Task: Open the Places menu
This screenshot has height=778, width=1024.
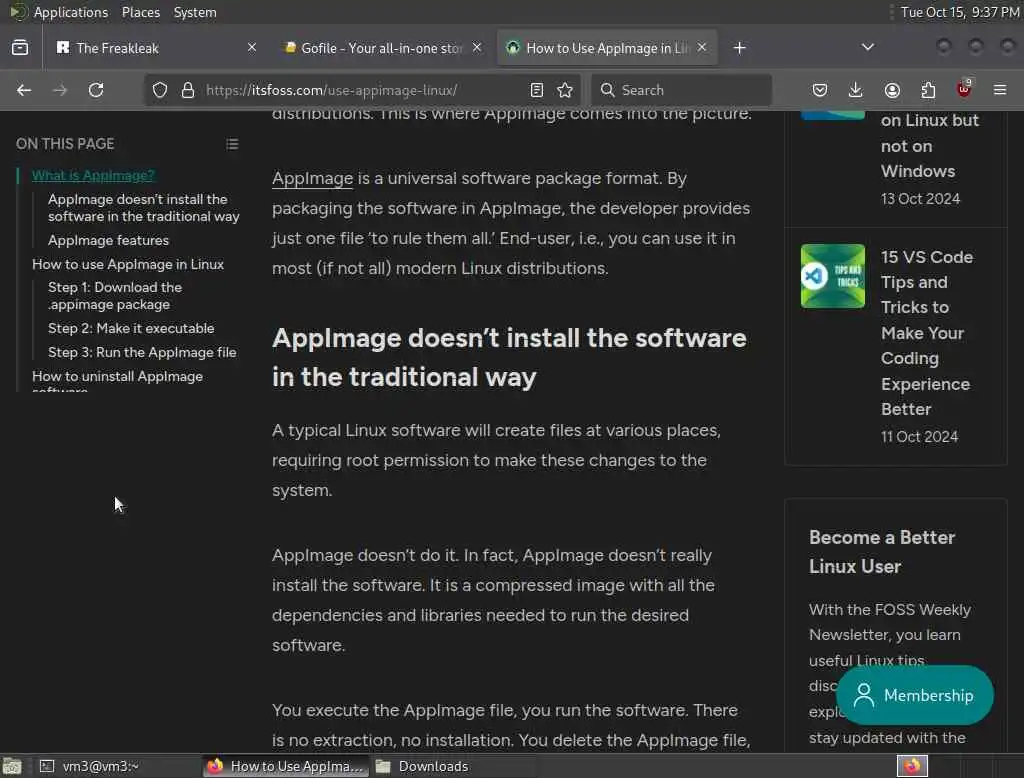Action: pyautogui.click(x=141, y=12)
